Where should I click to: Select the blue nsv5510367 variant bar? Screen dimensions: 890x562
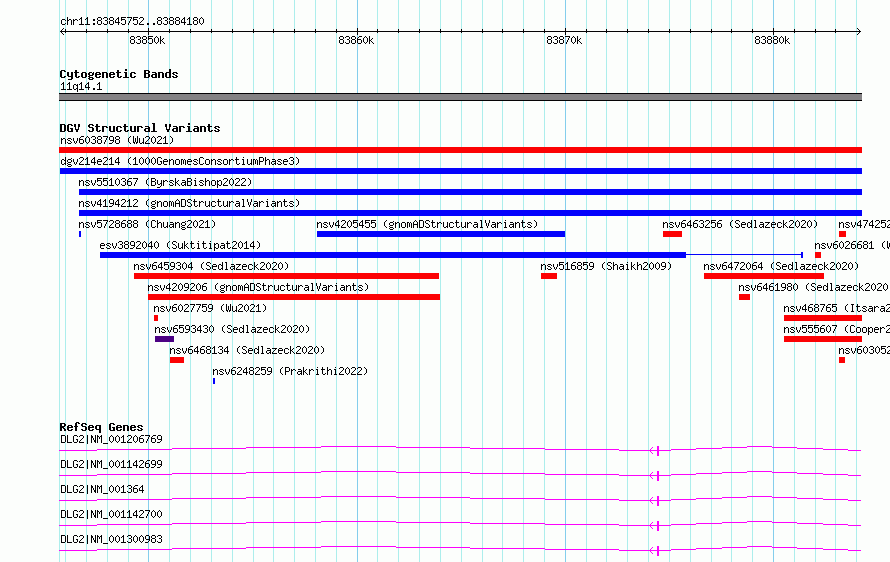click(471, 192)
